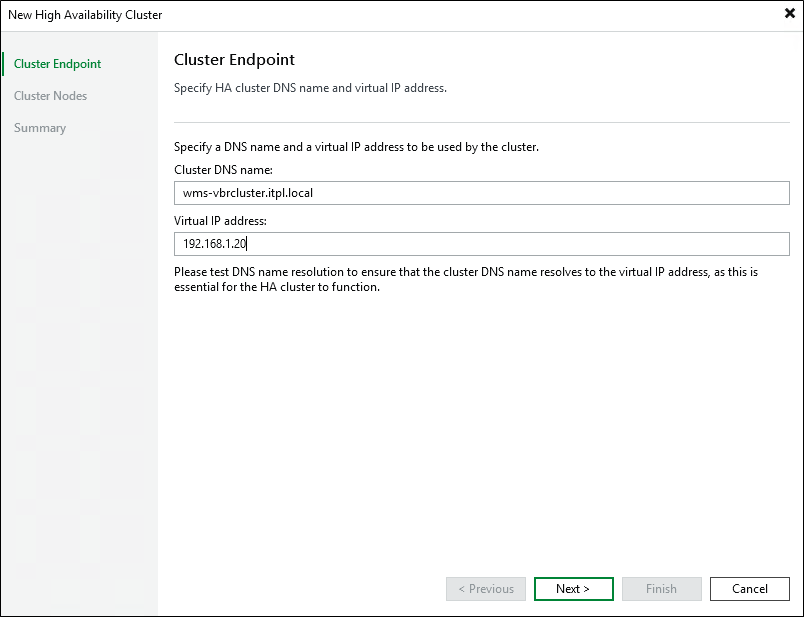Click the disabled Finish button
This screenshot has width=804, height=617.
pos(661,589)
